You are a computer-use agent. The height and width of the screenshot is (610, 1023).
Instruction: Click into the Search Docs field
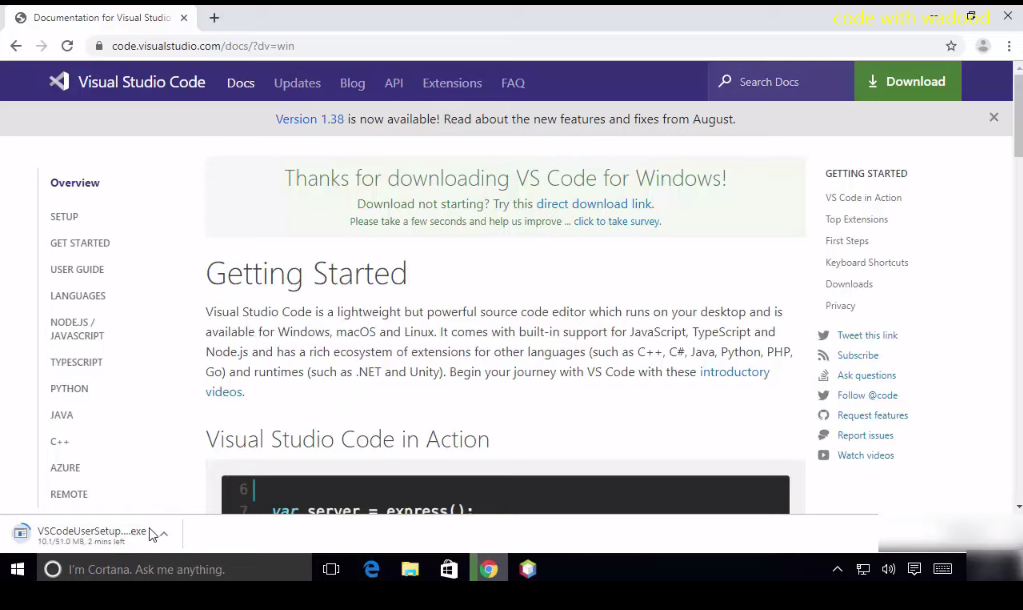point(781,82)
